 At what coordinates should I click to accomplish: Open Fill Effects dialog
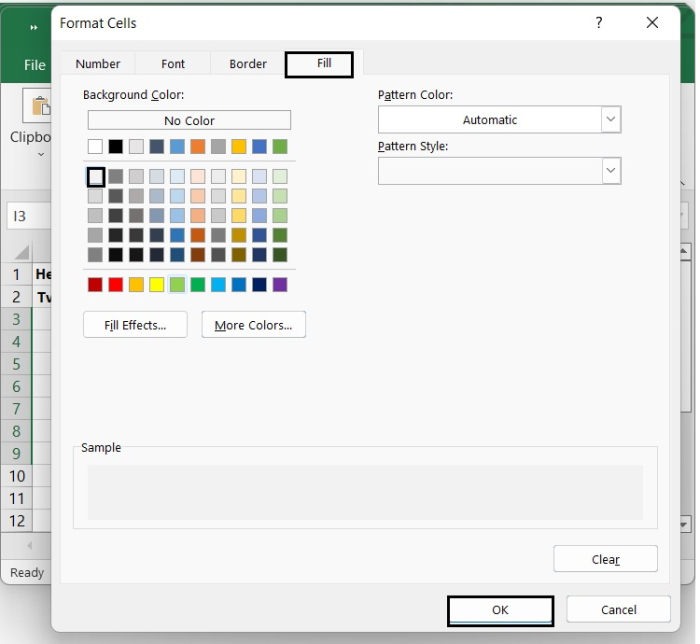coord(135,325)
